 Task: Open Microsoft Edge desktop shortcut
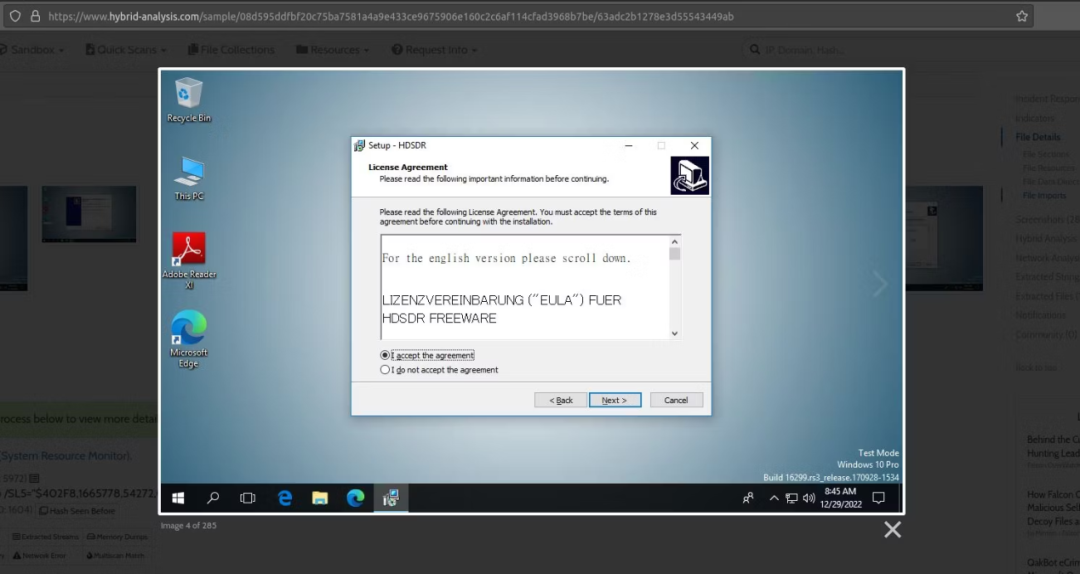coord(189,334)
